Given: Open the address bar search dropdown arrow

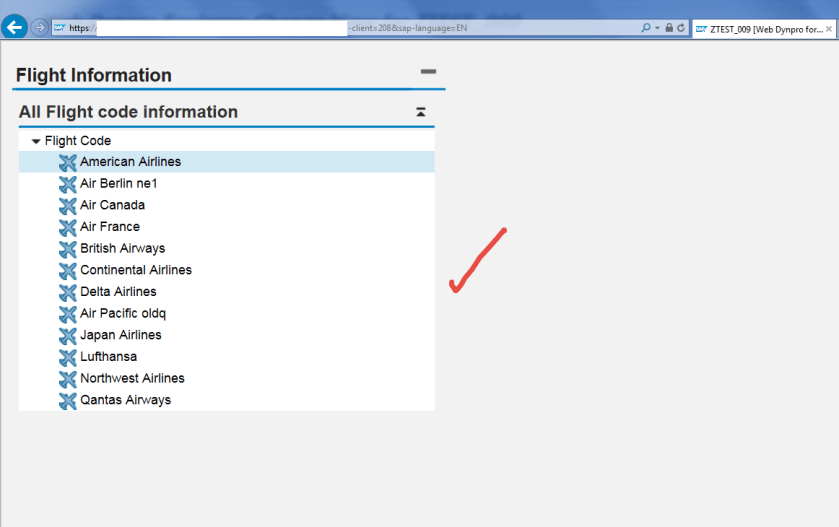Looking at the screenshot, I should [x=657, y=28].
